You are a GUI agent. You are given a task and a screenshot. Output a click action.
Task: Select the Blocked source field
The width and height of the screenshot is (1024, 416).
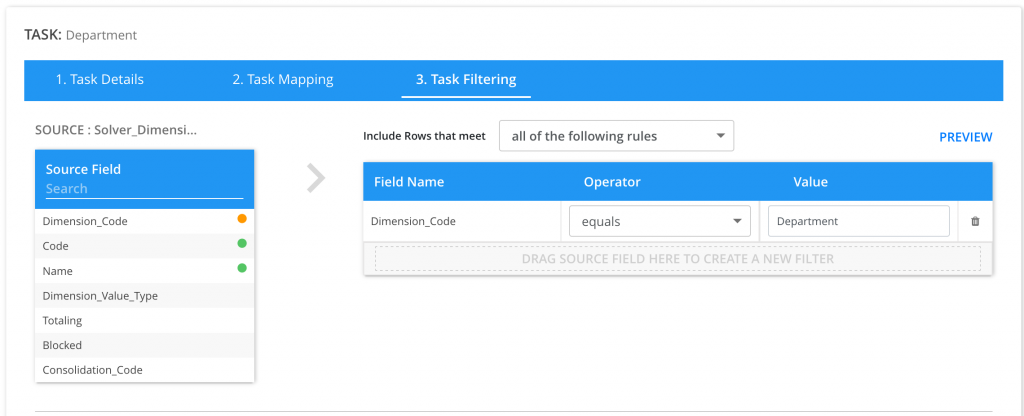click(x=62, y=345)
